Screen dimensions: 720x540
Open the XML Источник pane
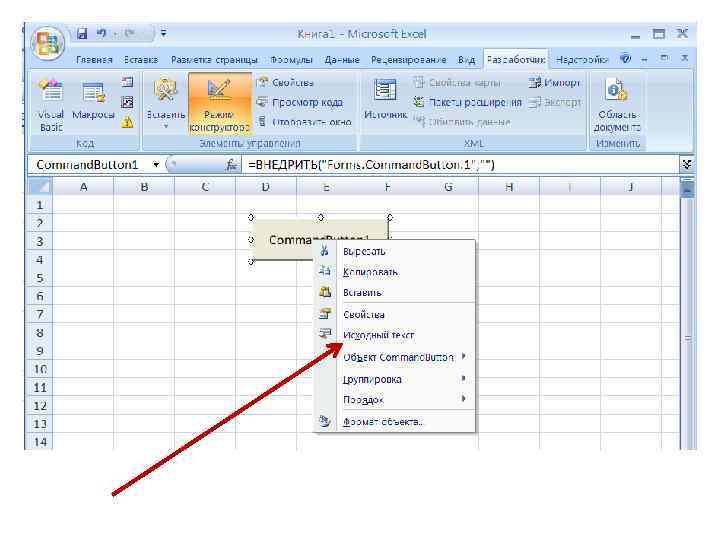pyautogui.click(x=385, y=100)
